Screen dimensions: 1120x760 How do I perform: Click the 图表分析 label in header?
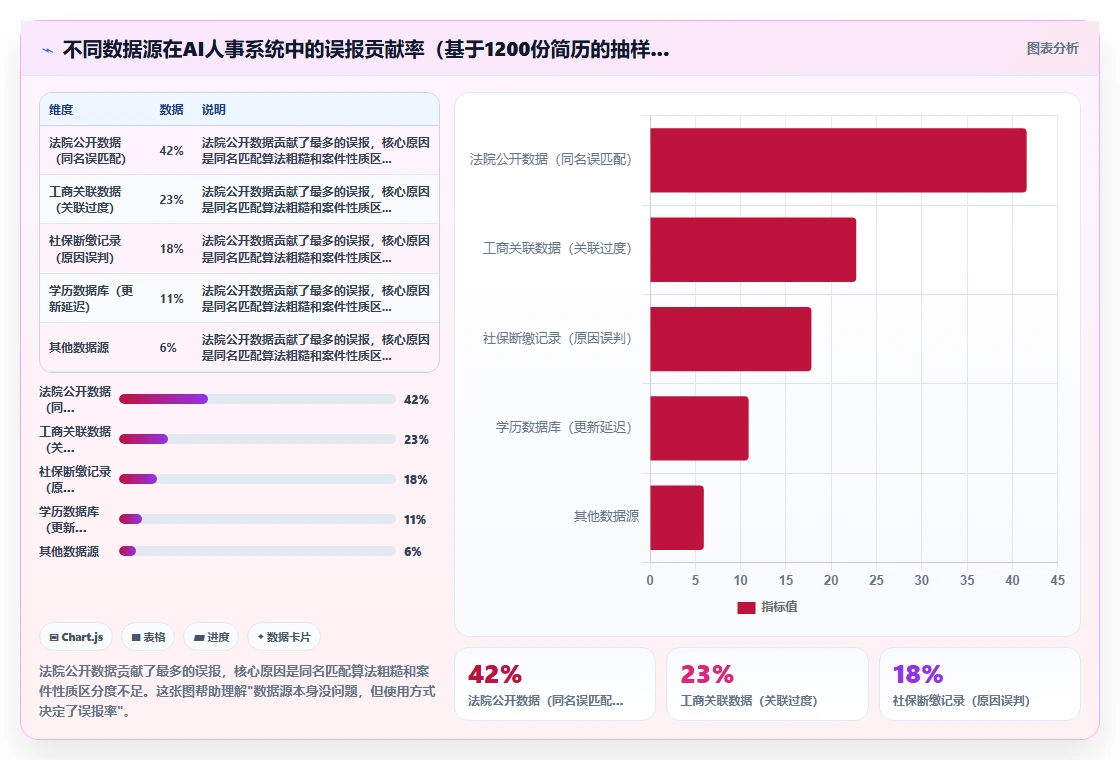[1052, 49]
